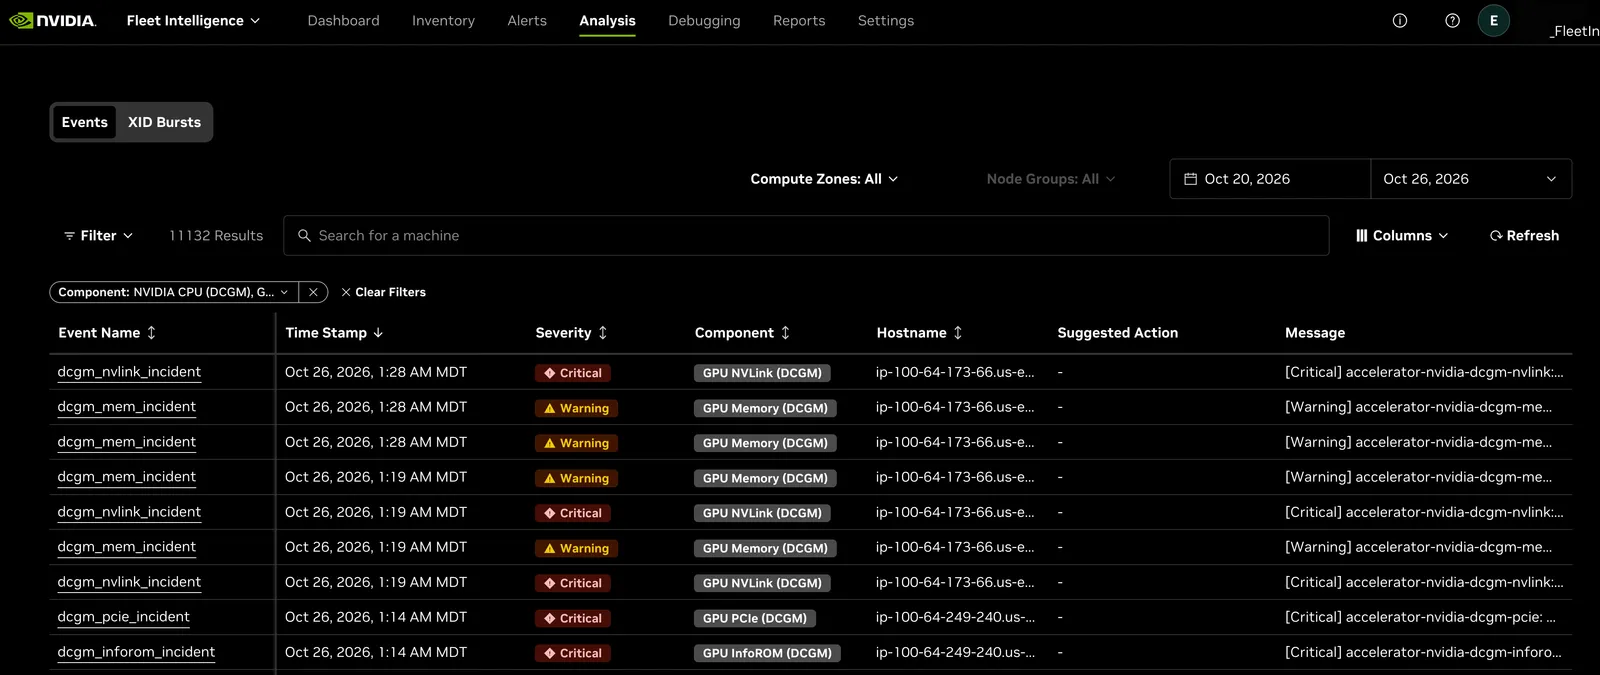
Task: Open the info circle icon in header
Action: click(x=1400, y=20)
